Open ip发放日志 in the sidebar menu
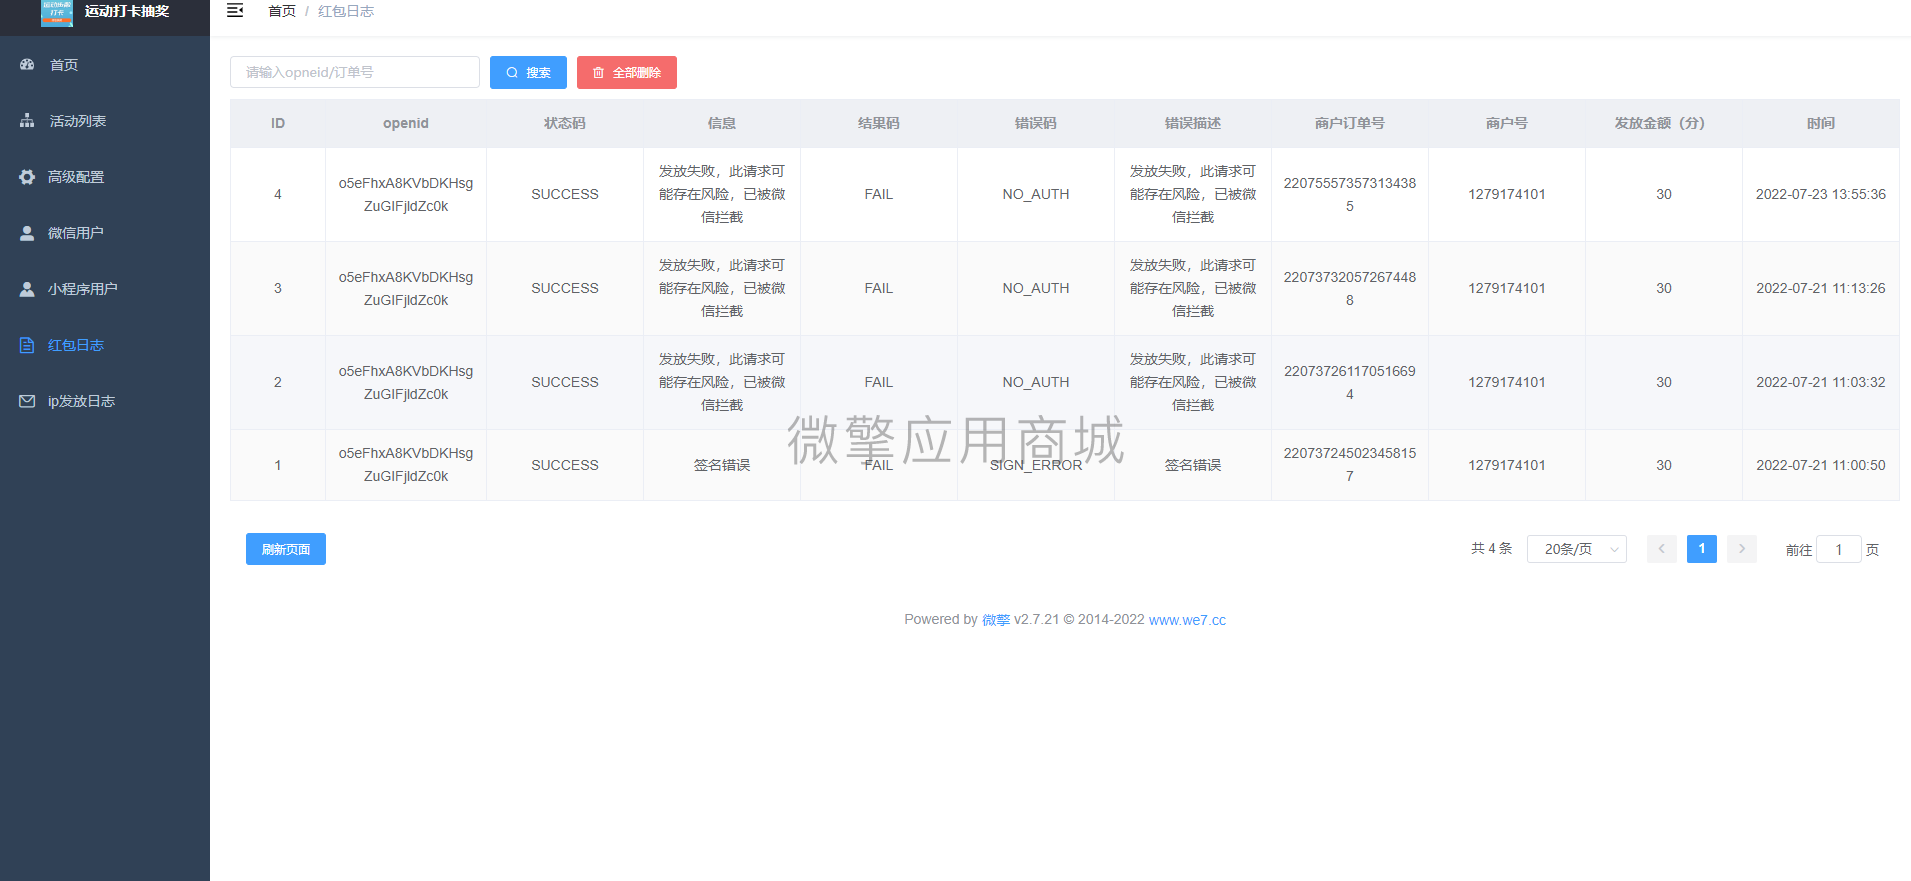The width and height of the screenshot is (1911, 881). tap(105, 401)
